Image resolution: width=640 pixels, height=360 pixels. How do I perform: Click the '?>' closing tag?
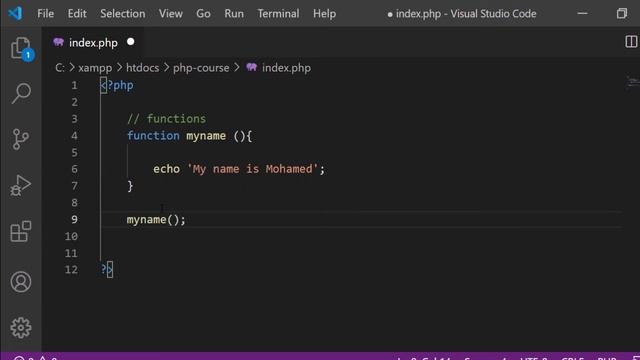pos(107,269)
